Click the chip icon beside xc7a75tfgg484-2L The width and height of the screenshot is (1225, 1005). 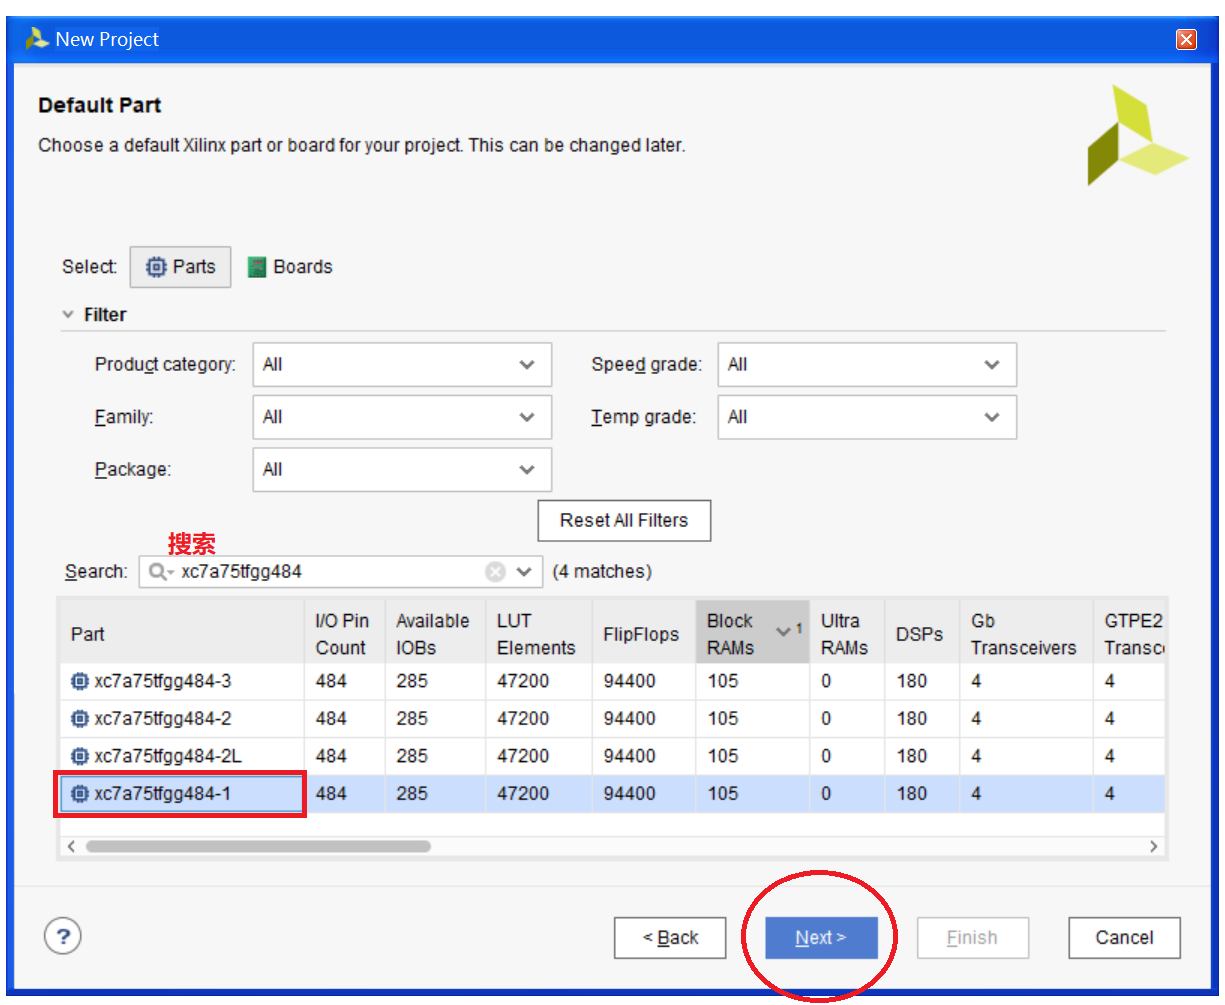(80, 756)
